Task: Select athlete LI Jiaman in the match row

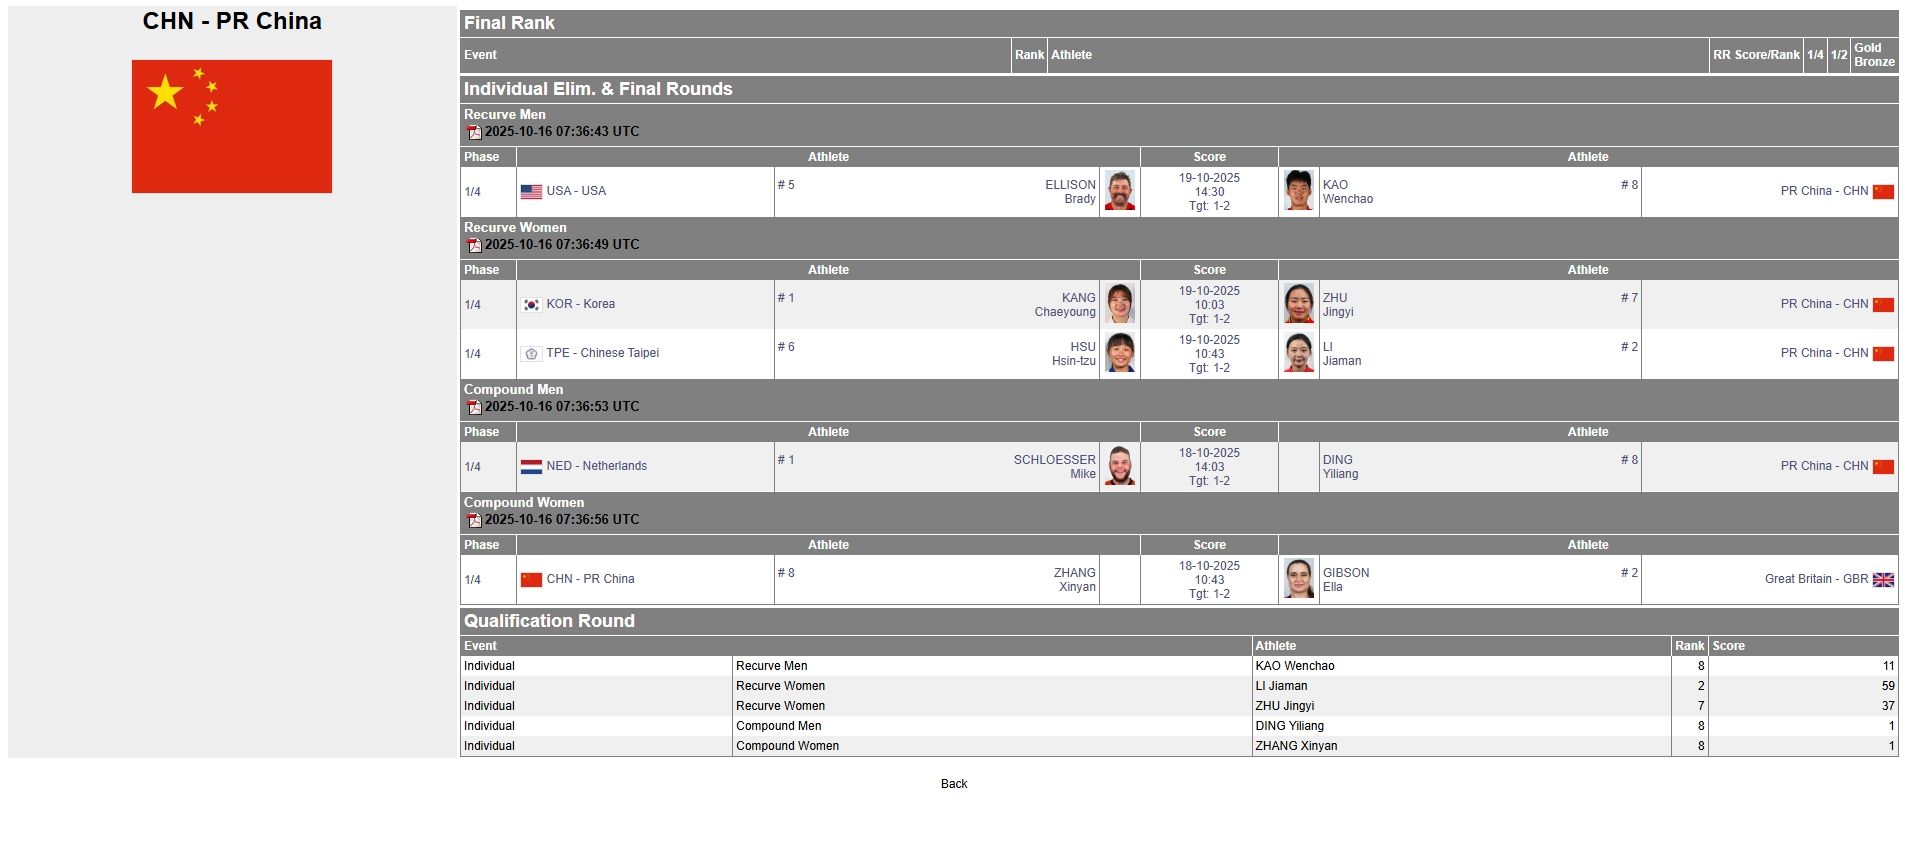Action: [1342, 354]
